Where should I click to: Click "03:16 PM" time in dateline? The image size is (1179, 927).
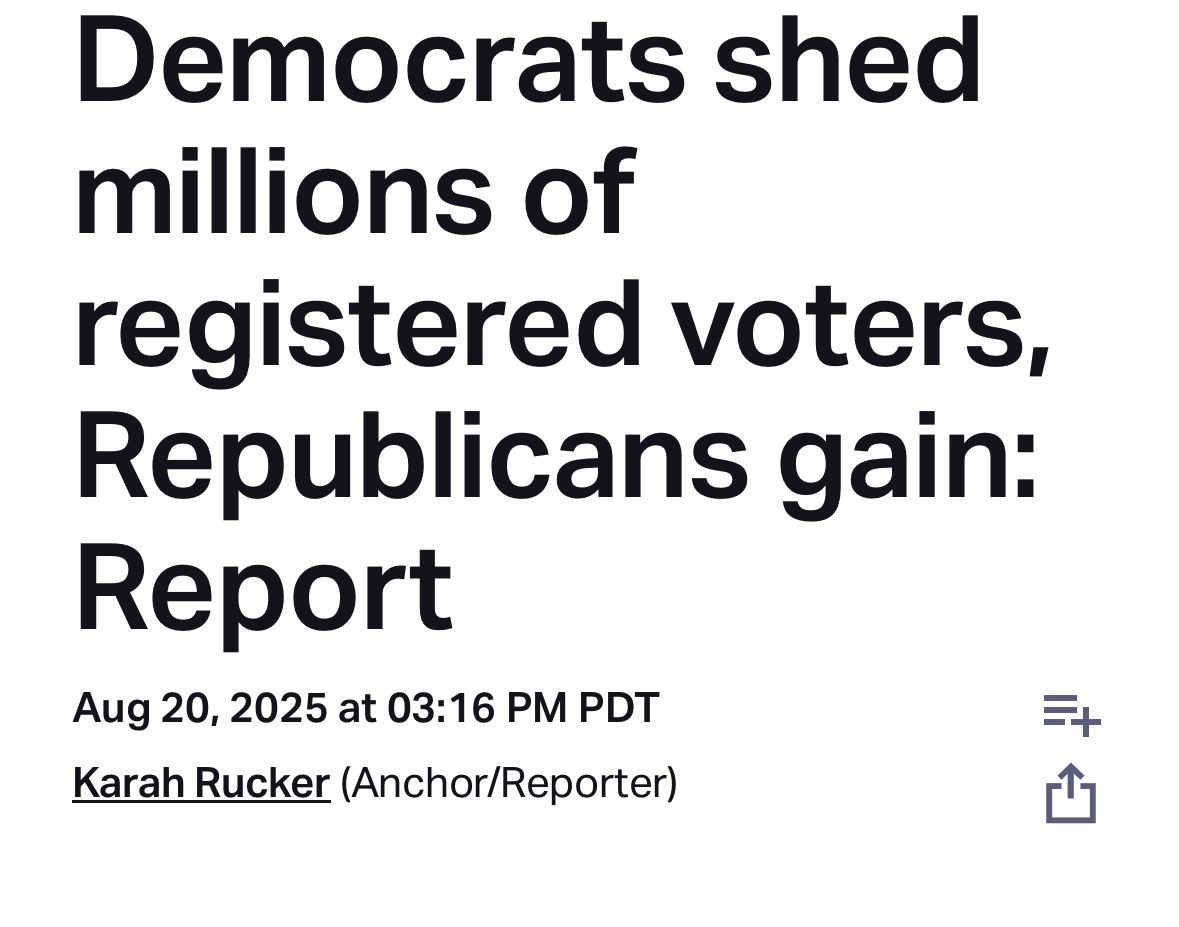point(477,708)
